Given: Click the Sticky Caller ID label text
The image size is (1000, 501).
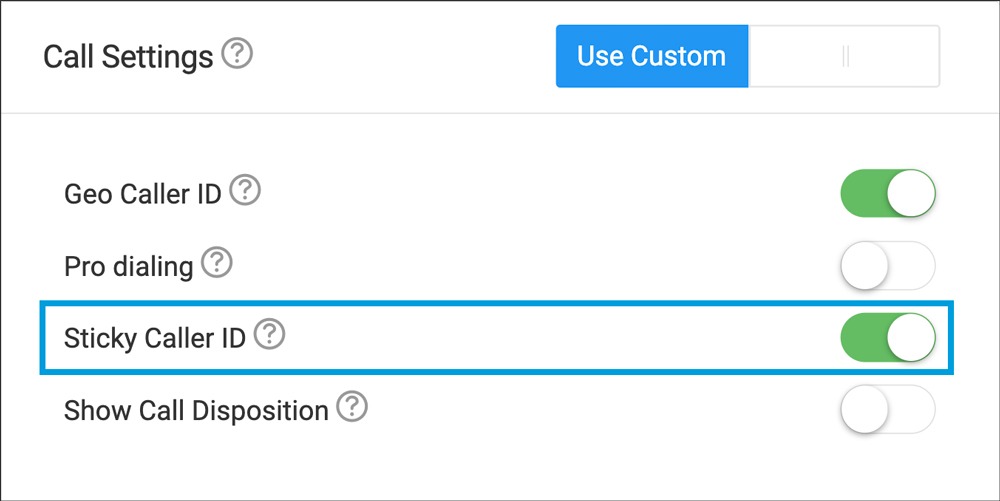Looking at the screenshot, I should [x=154, y=338].
